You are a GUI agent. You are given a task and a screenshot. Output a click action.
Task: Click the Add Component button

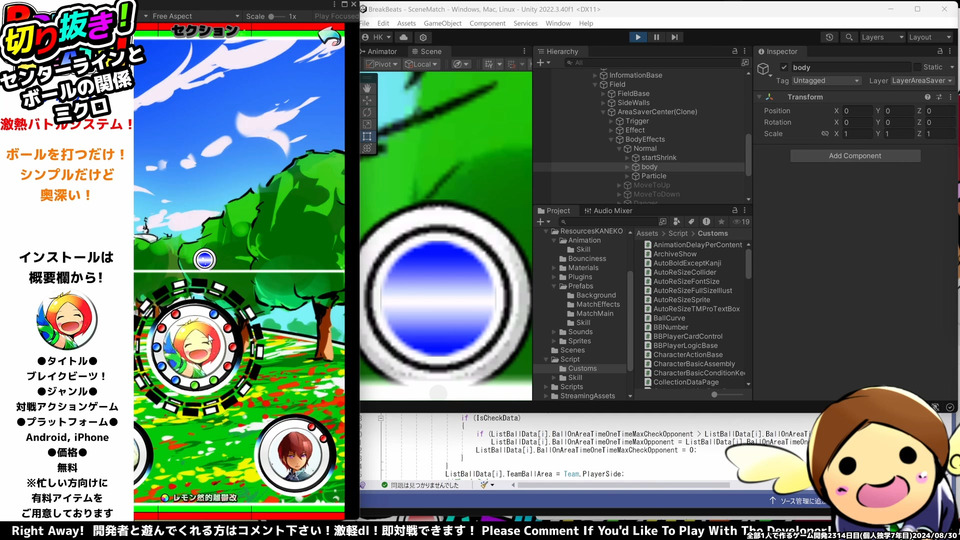tap(855, 156)
